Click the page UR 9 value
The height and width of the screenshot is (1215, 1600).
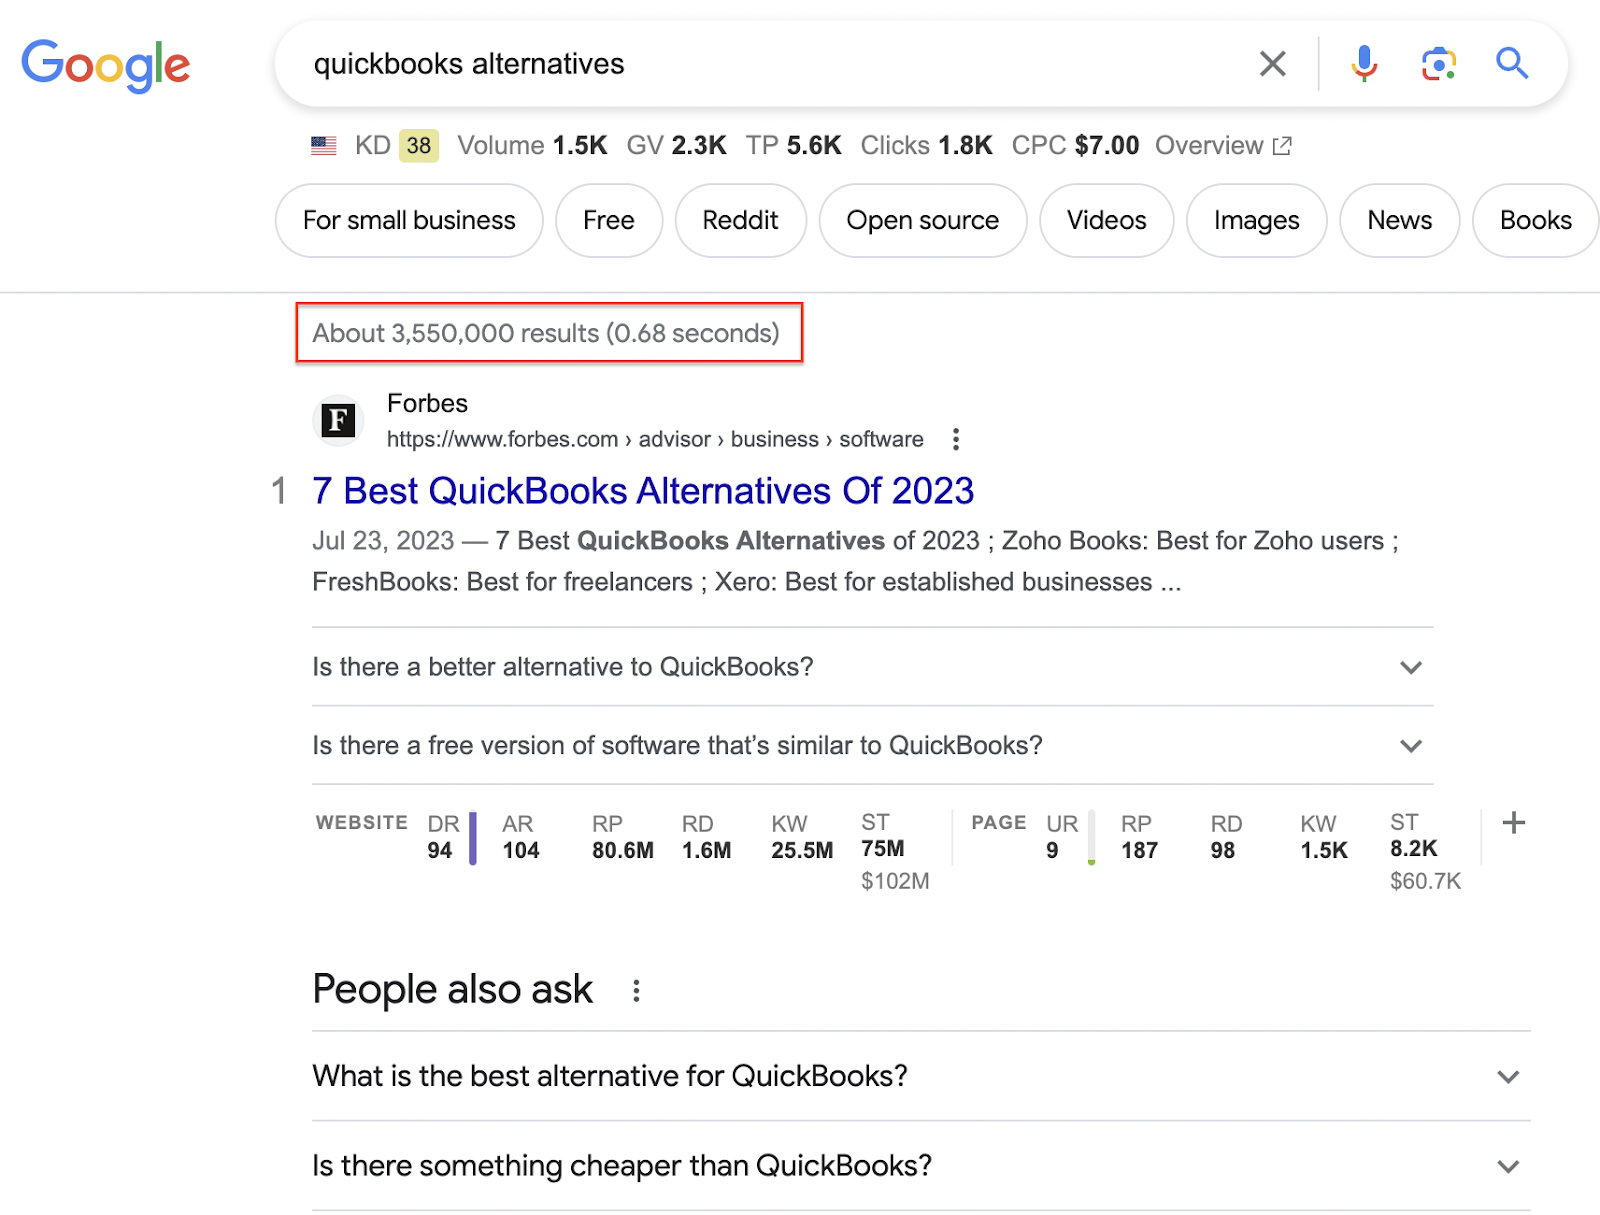[1052, 851]
